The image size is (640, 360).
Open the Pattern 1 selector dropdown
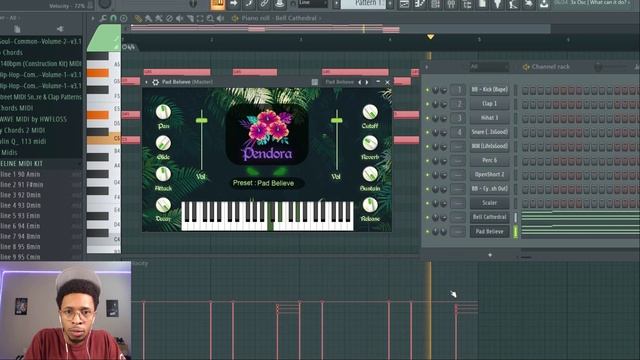(363, 4)
